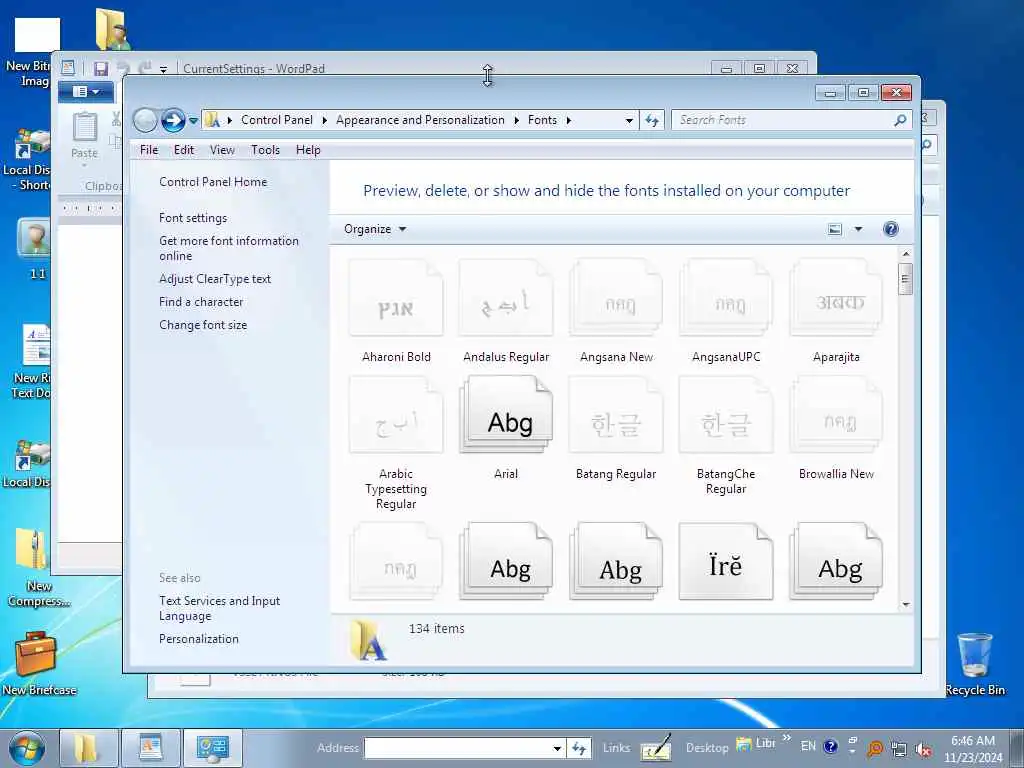Viewport: 1024px width, 768px height.
Task: Click the Save icon in WordPad title bar
Action: pos(101,69)
